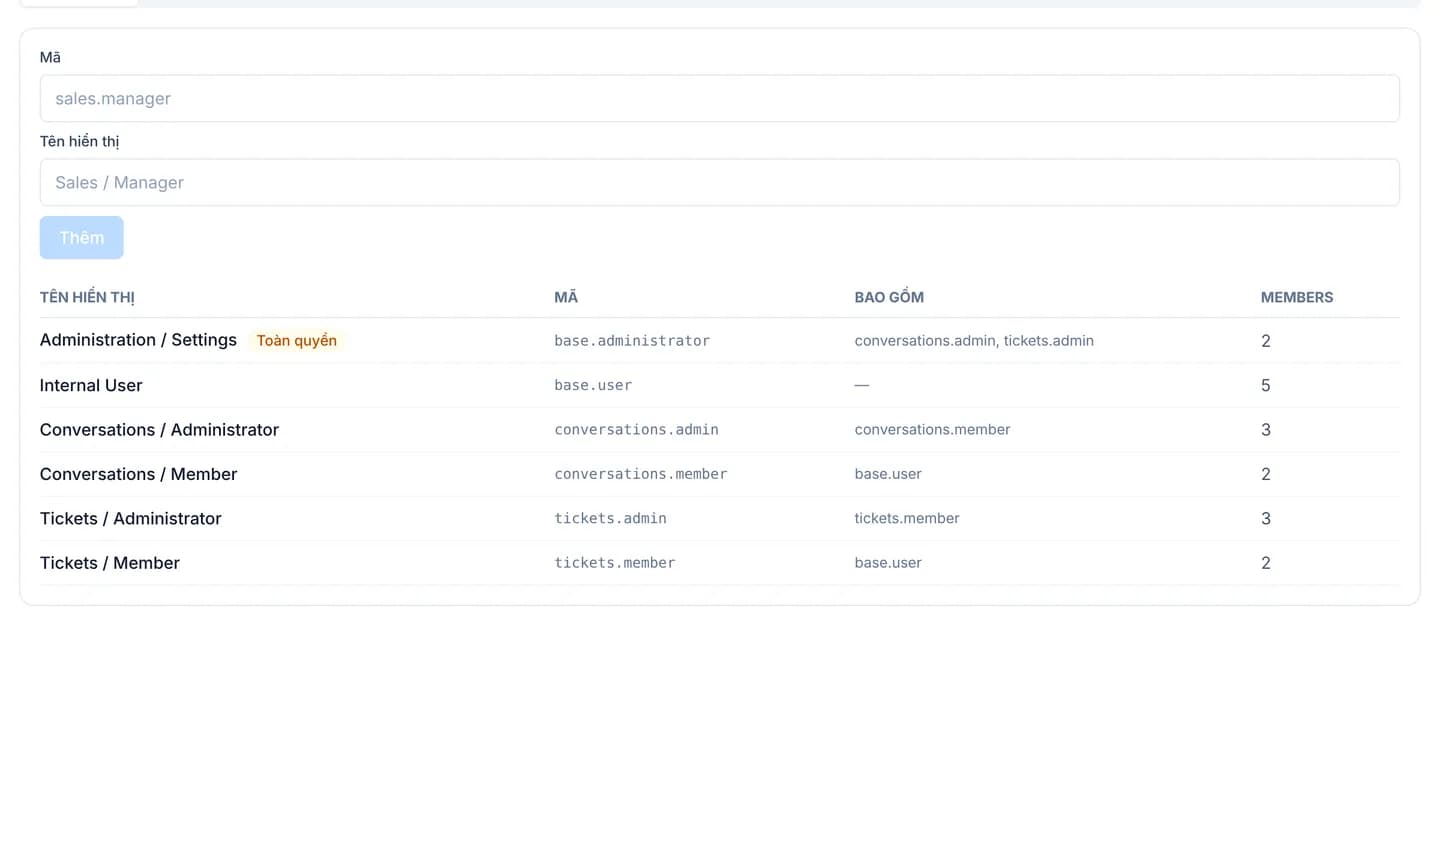This screenshot has height=864, width=1440.
Task: Click the tickets.admin code in the Mã column
Action: point(610,518)
